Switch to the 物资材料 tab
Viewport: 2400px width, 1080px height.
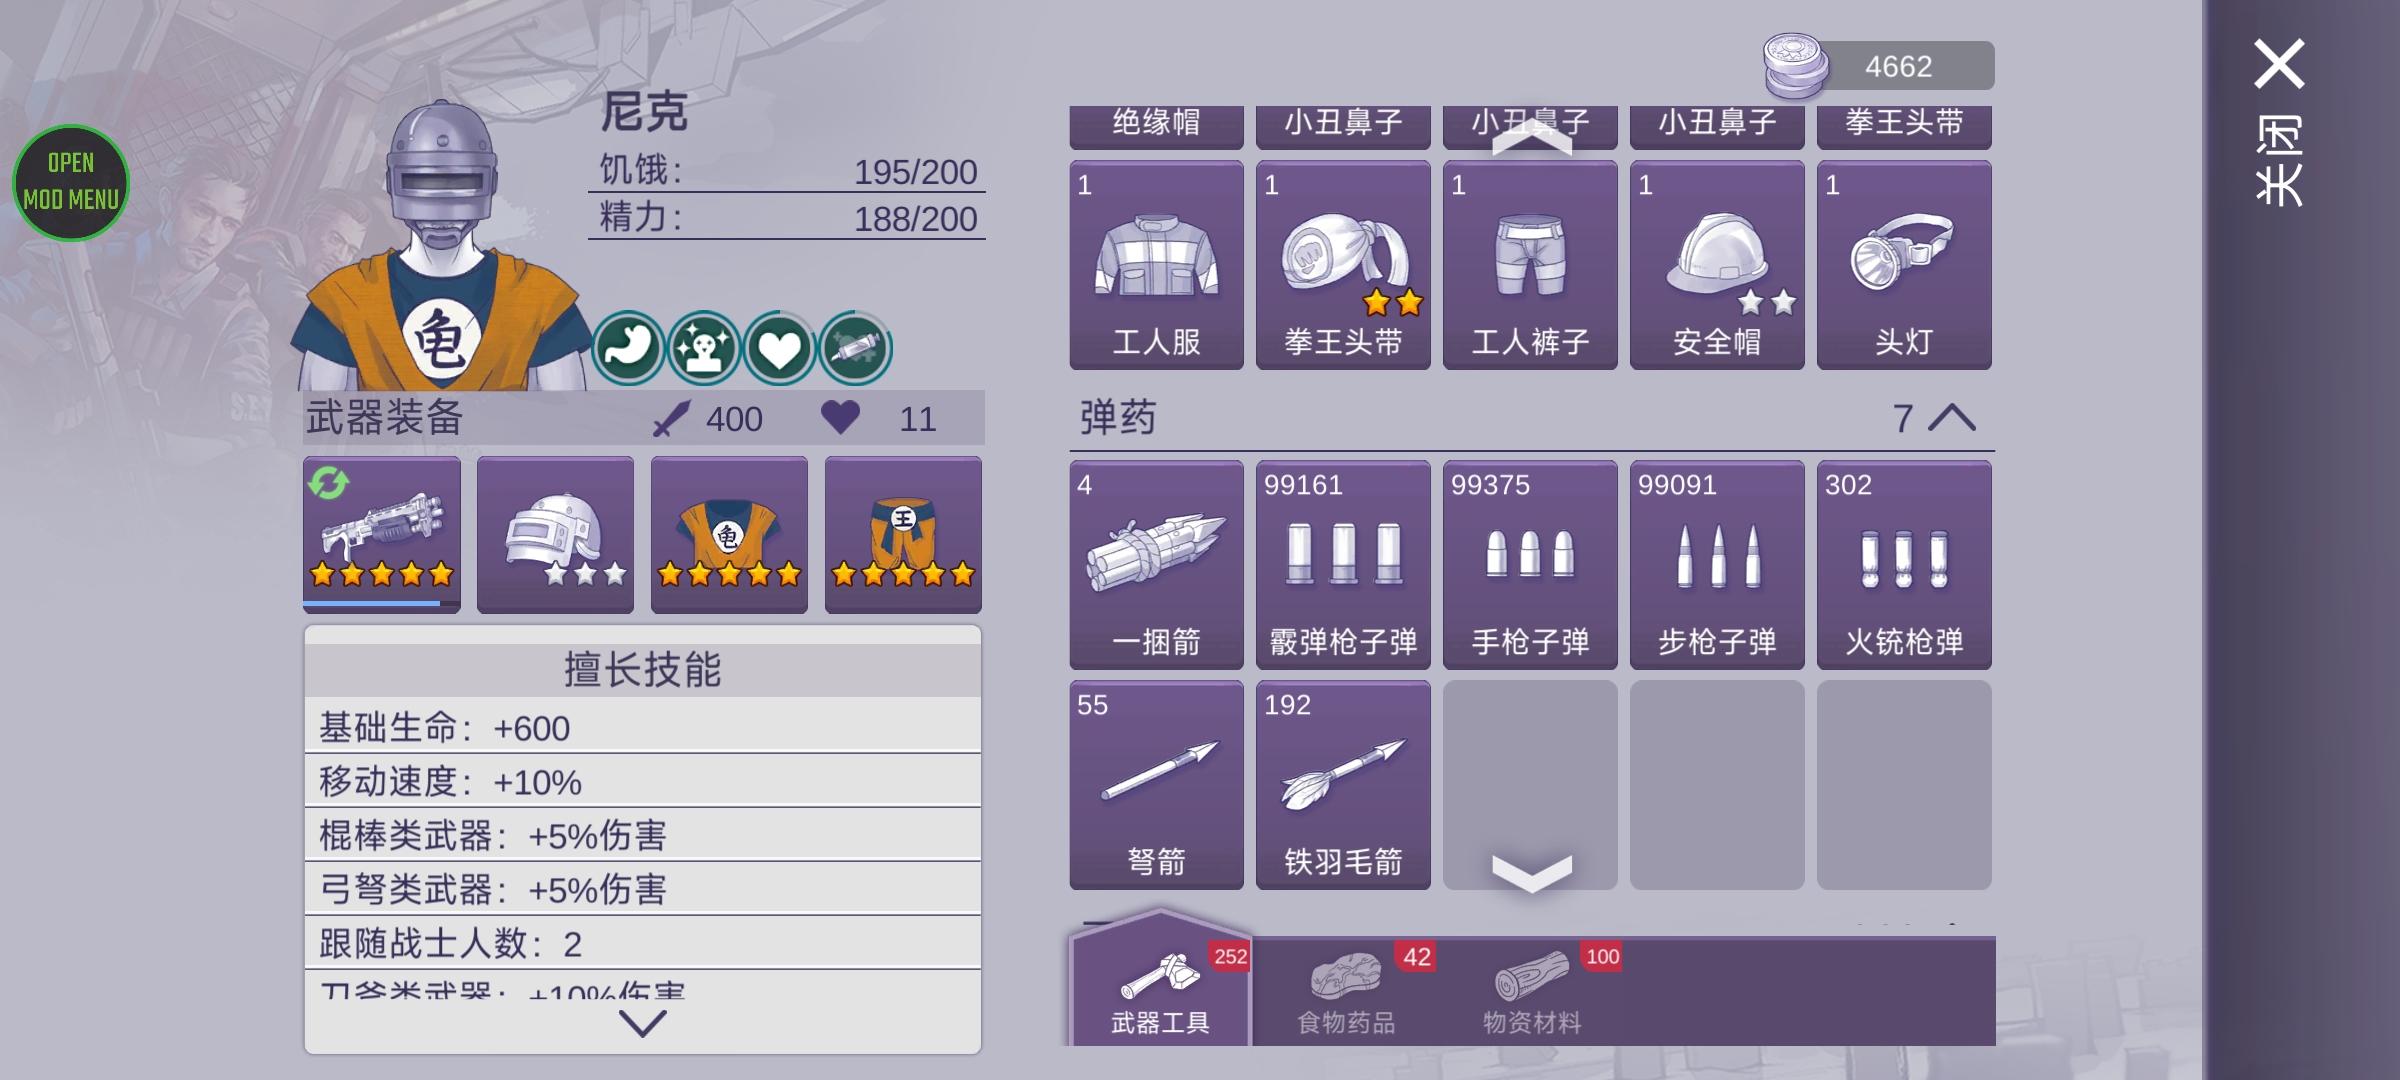pyautogui.click(x=1532, y=992)
